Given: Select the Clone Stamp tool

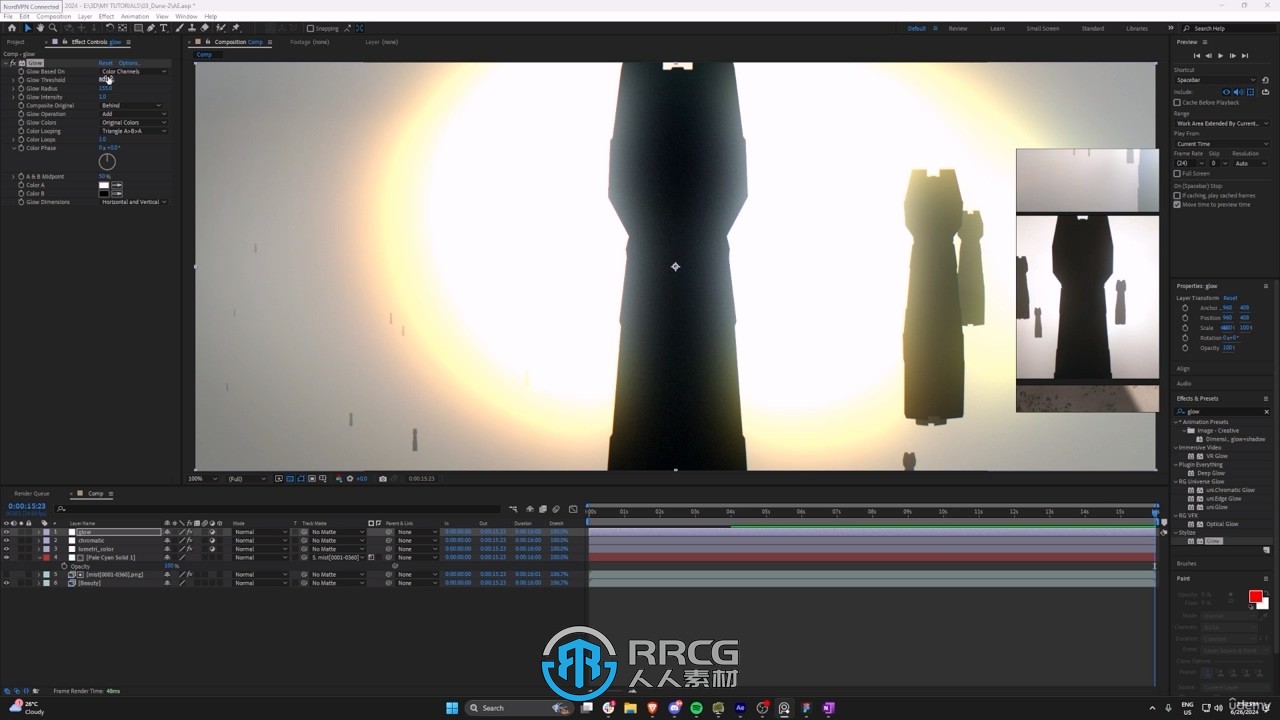Looking at the screenshot, I should 192,28.
